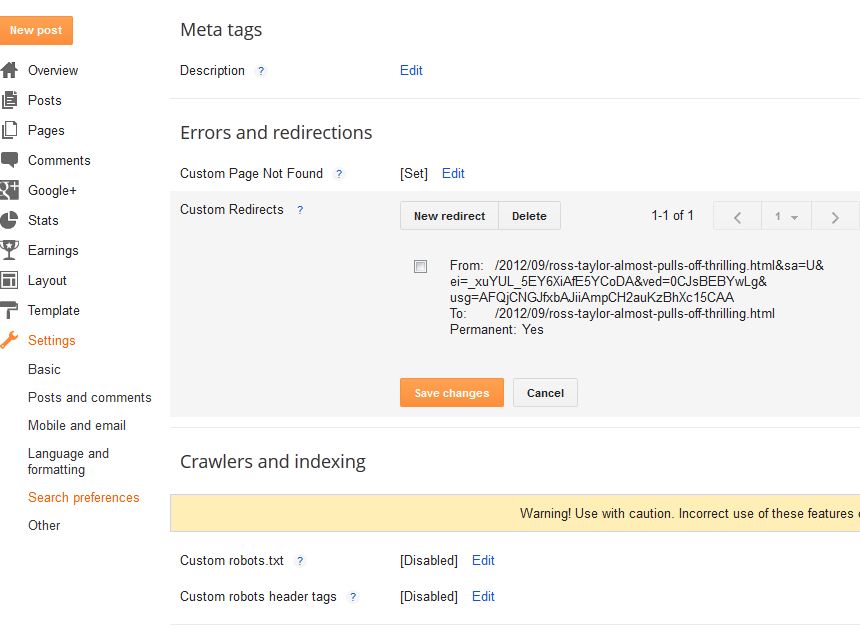Click the Google+ icon in sidebar
This screenshot has height=638, width=860.
click(x=9, y=190)
